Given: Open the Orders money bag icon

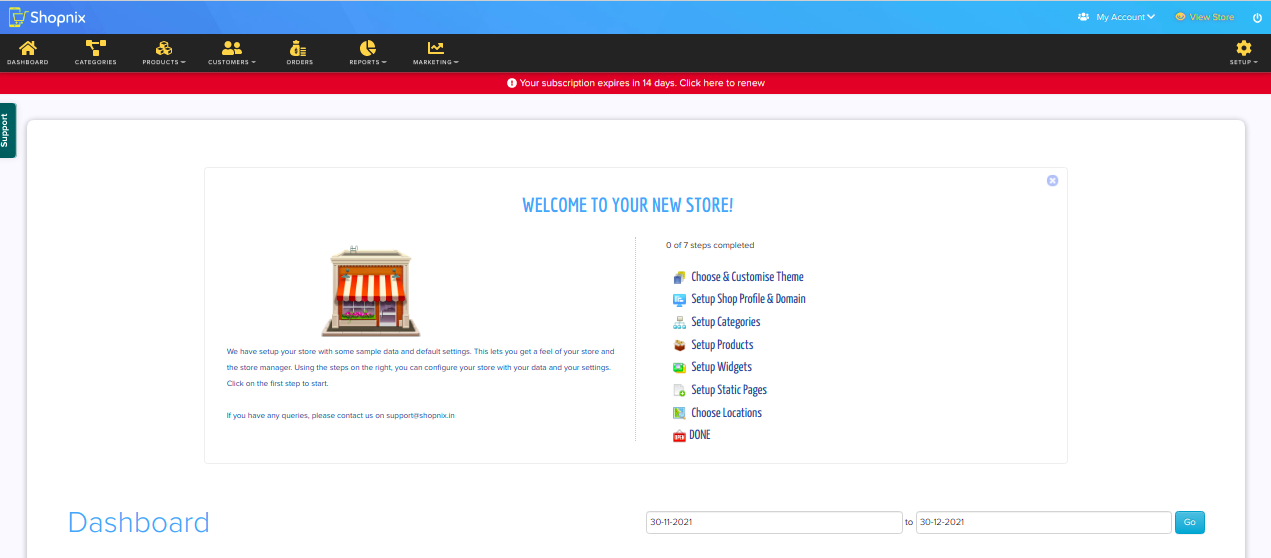Looking at the screenshot, I should [x=299, y=48].
